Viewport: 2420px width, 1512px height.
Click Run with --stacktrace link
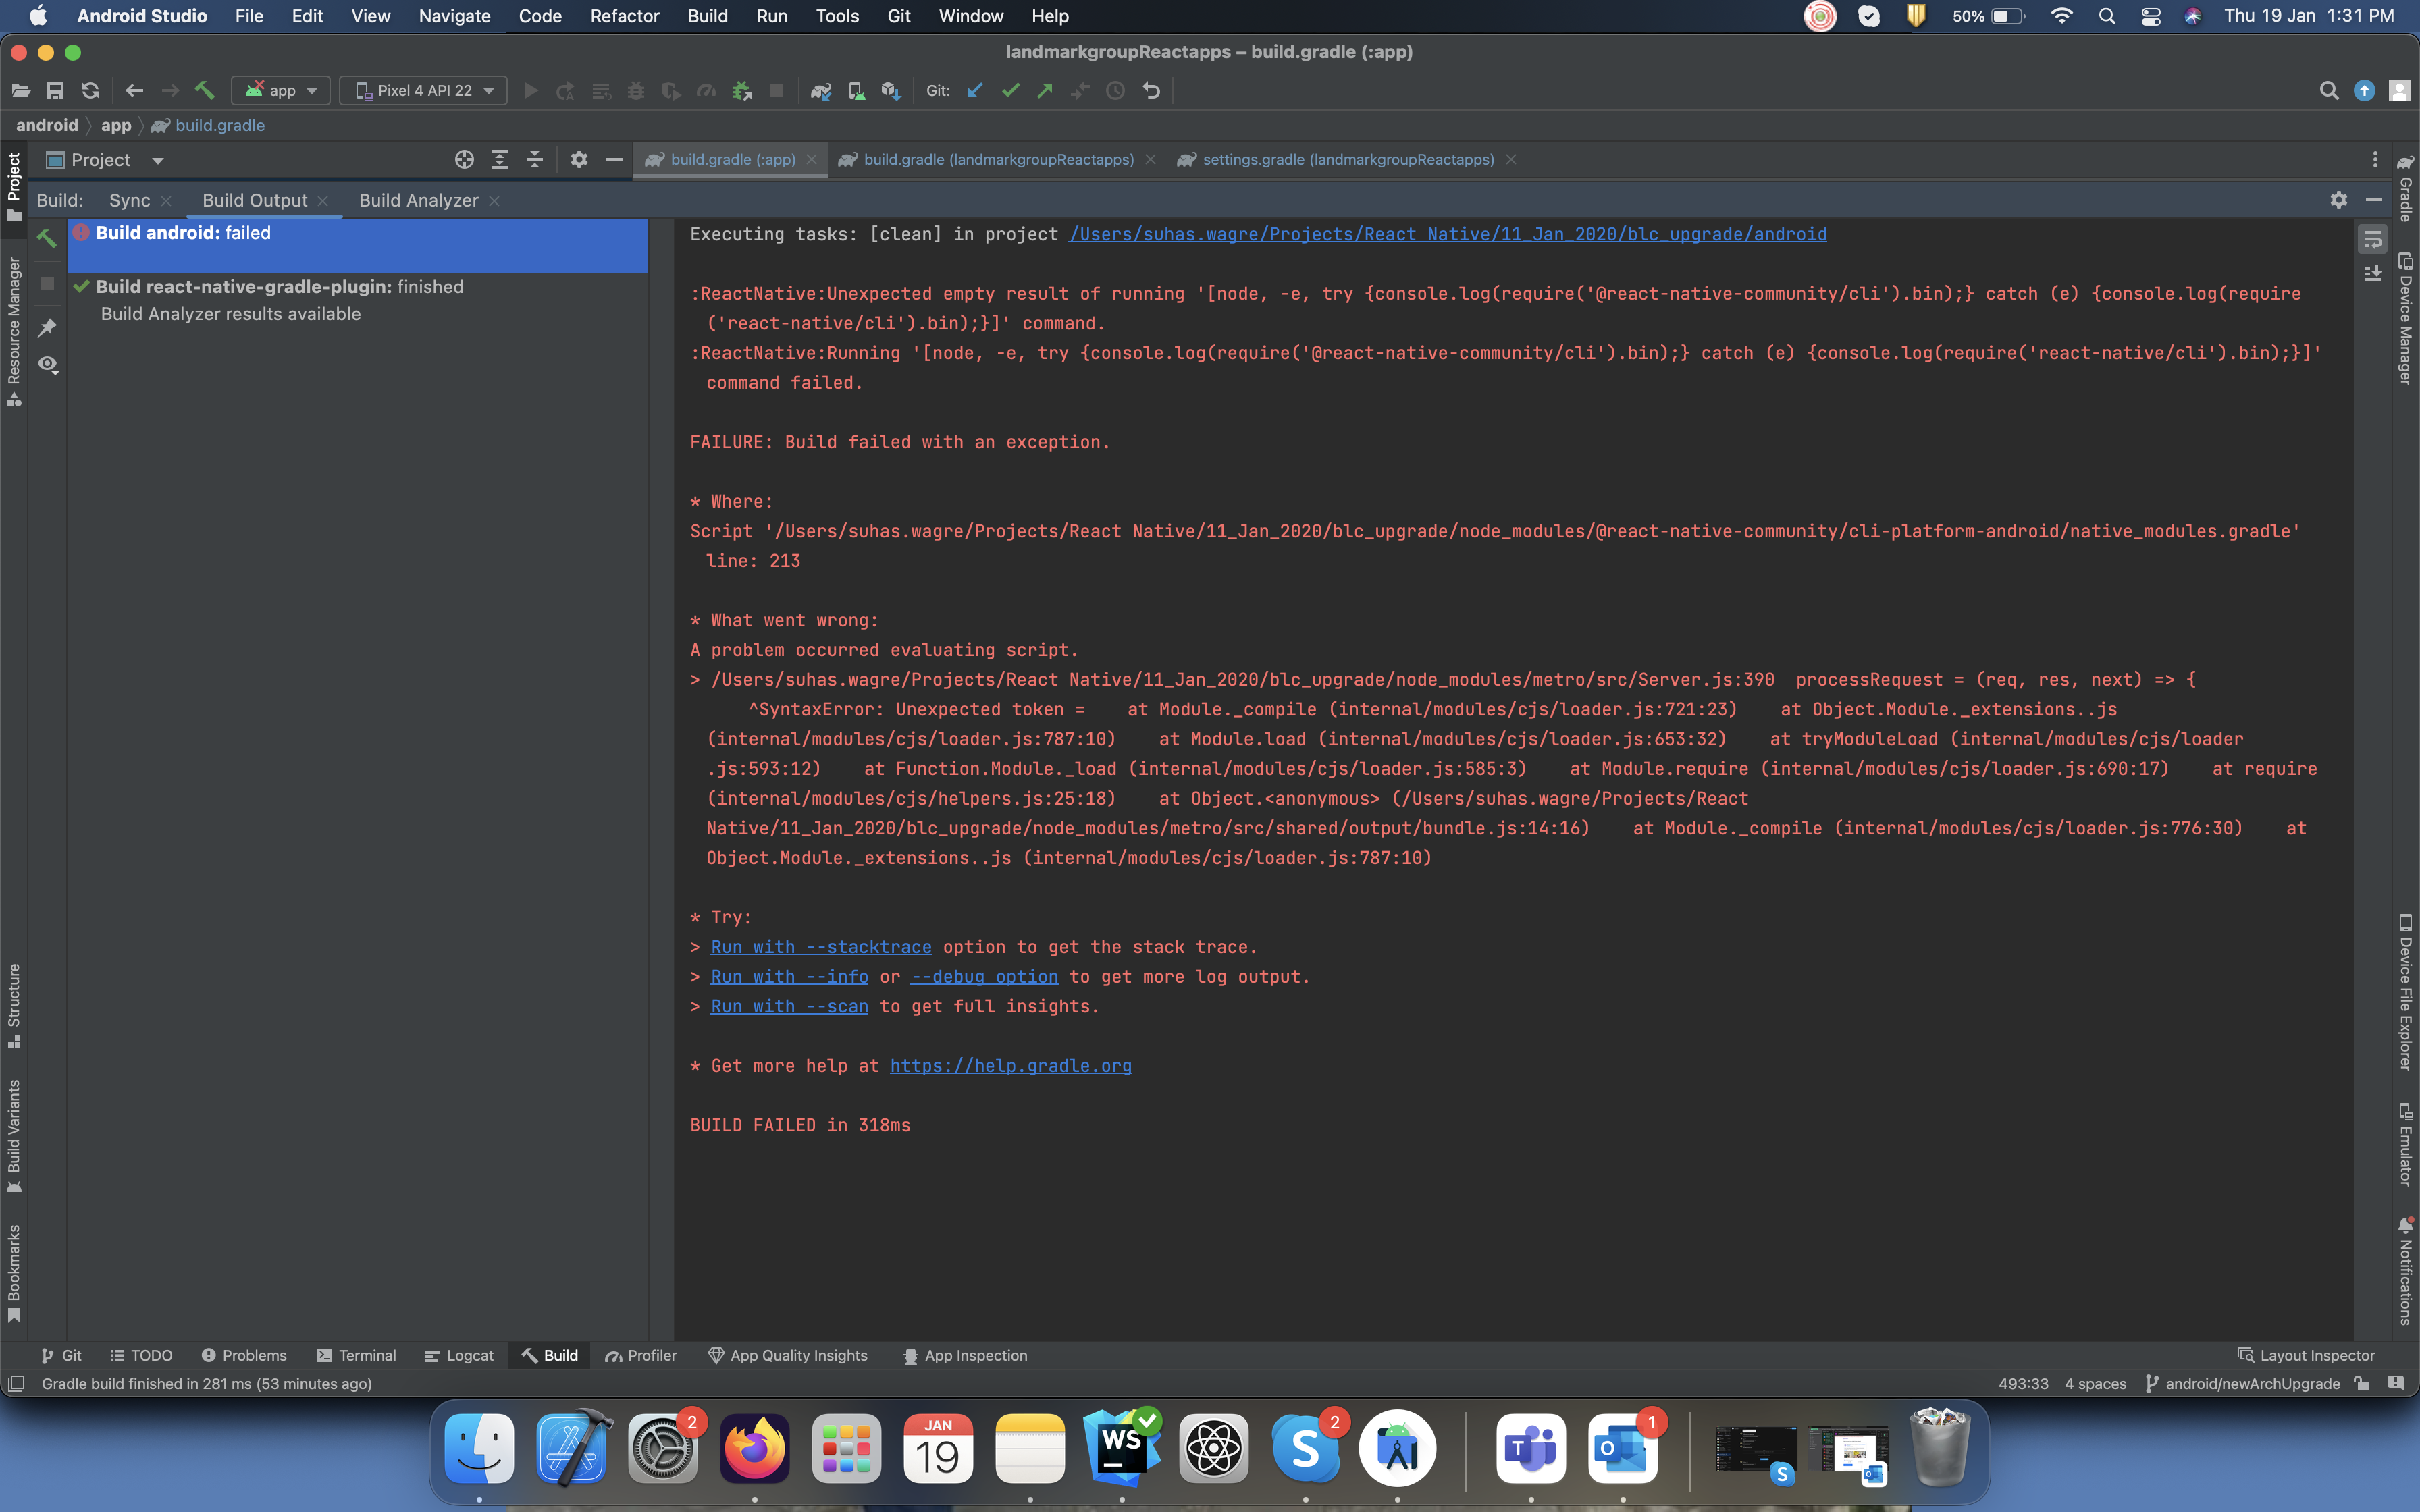tap(820, 947)
